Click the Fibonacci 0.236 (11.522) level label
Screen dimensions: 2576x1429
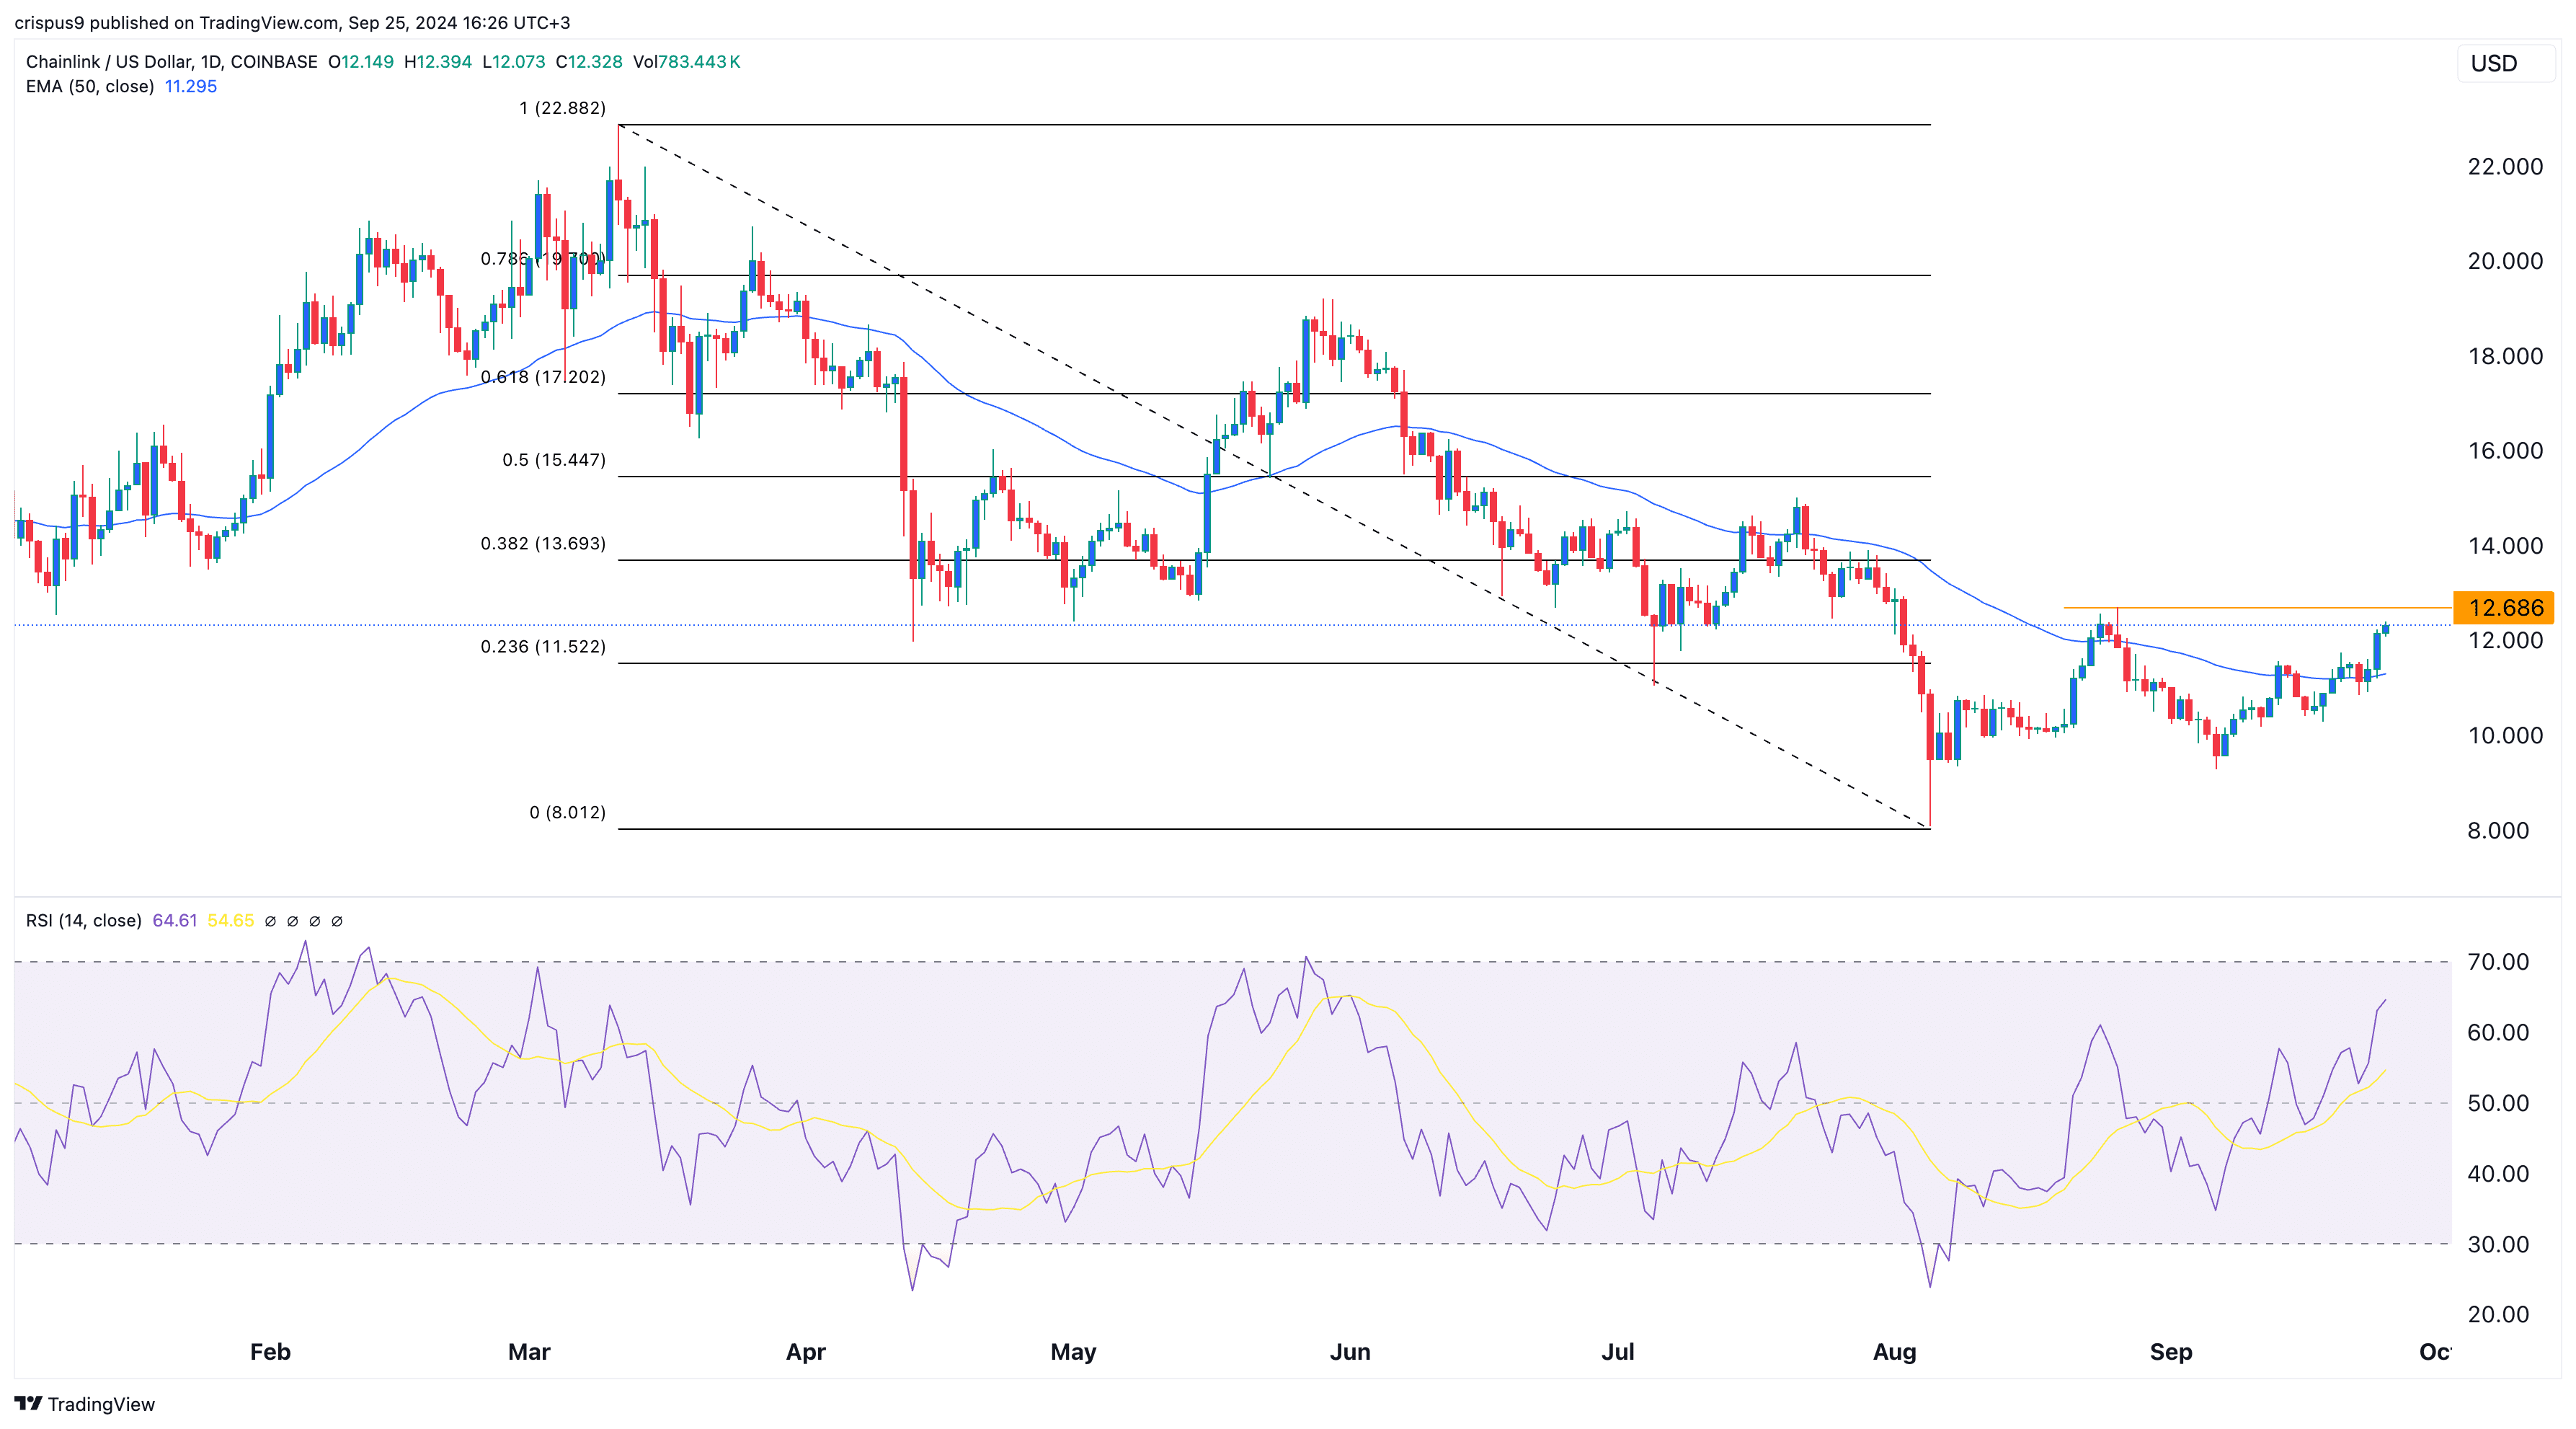(x=543, y=647)
